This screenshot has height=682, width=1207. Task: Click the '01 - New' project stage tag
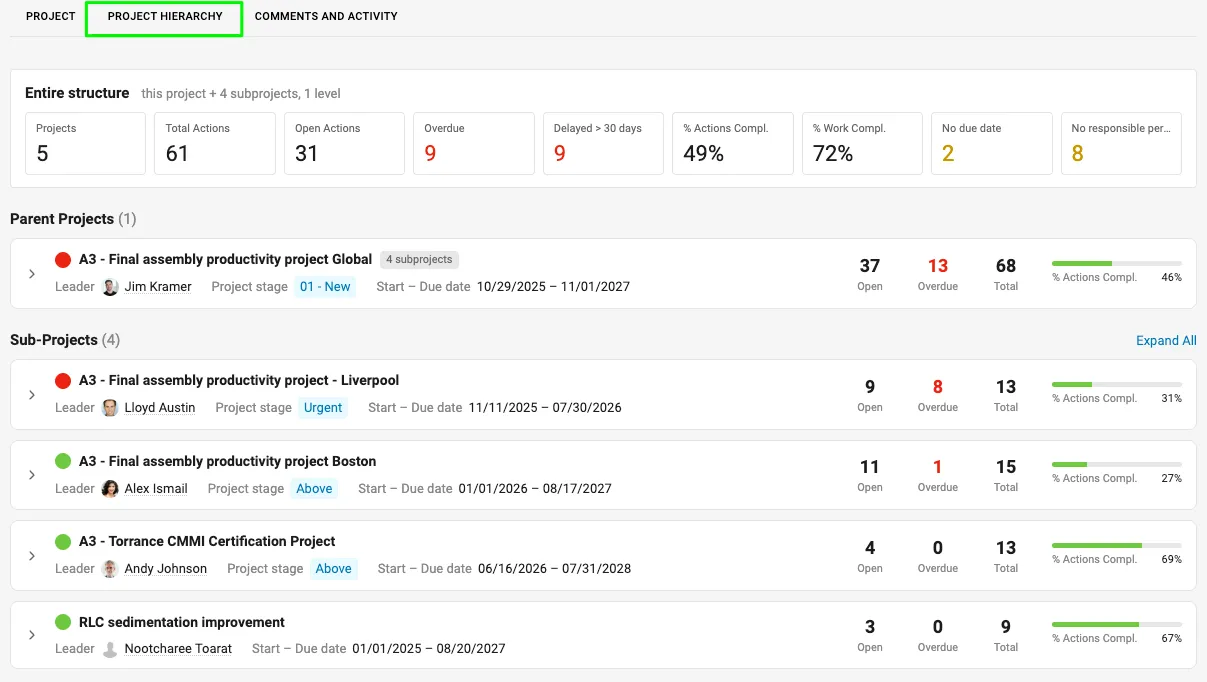(x=325, y=287)
